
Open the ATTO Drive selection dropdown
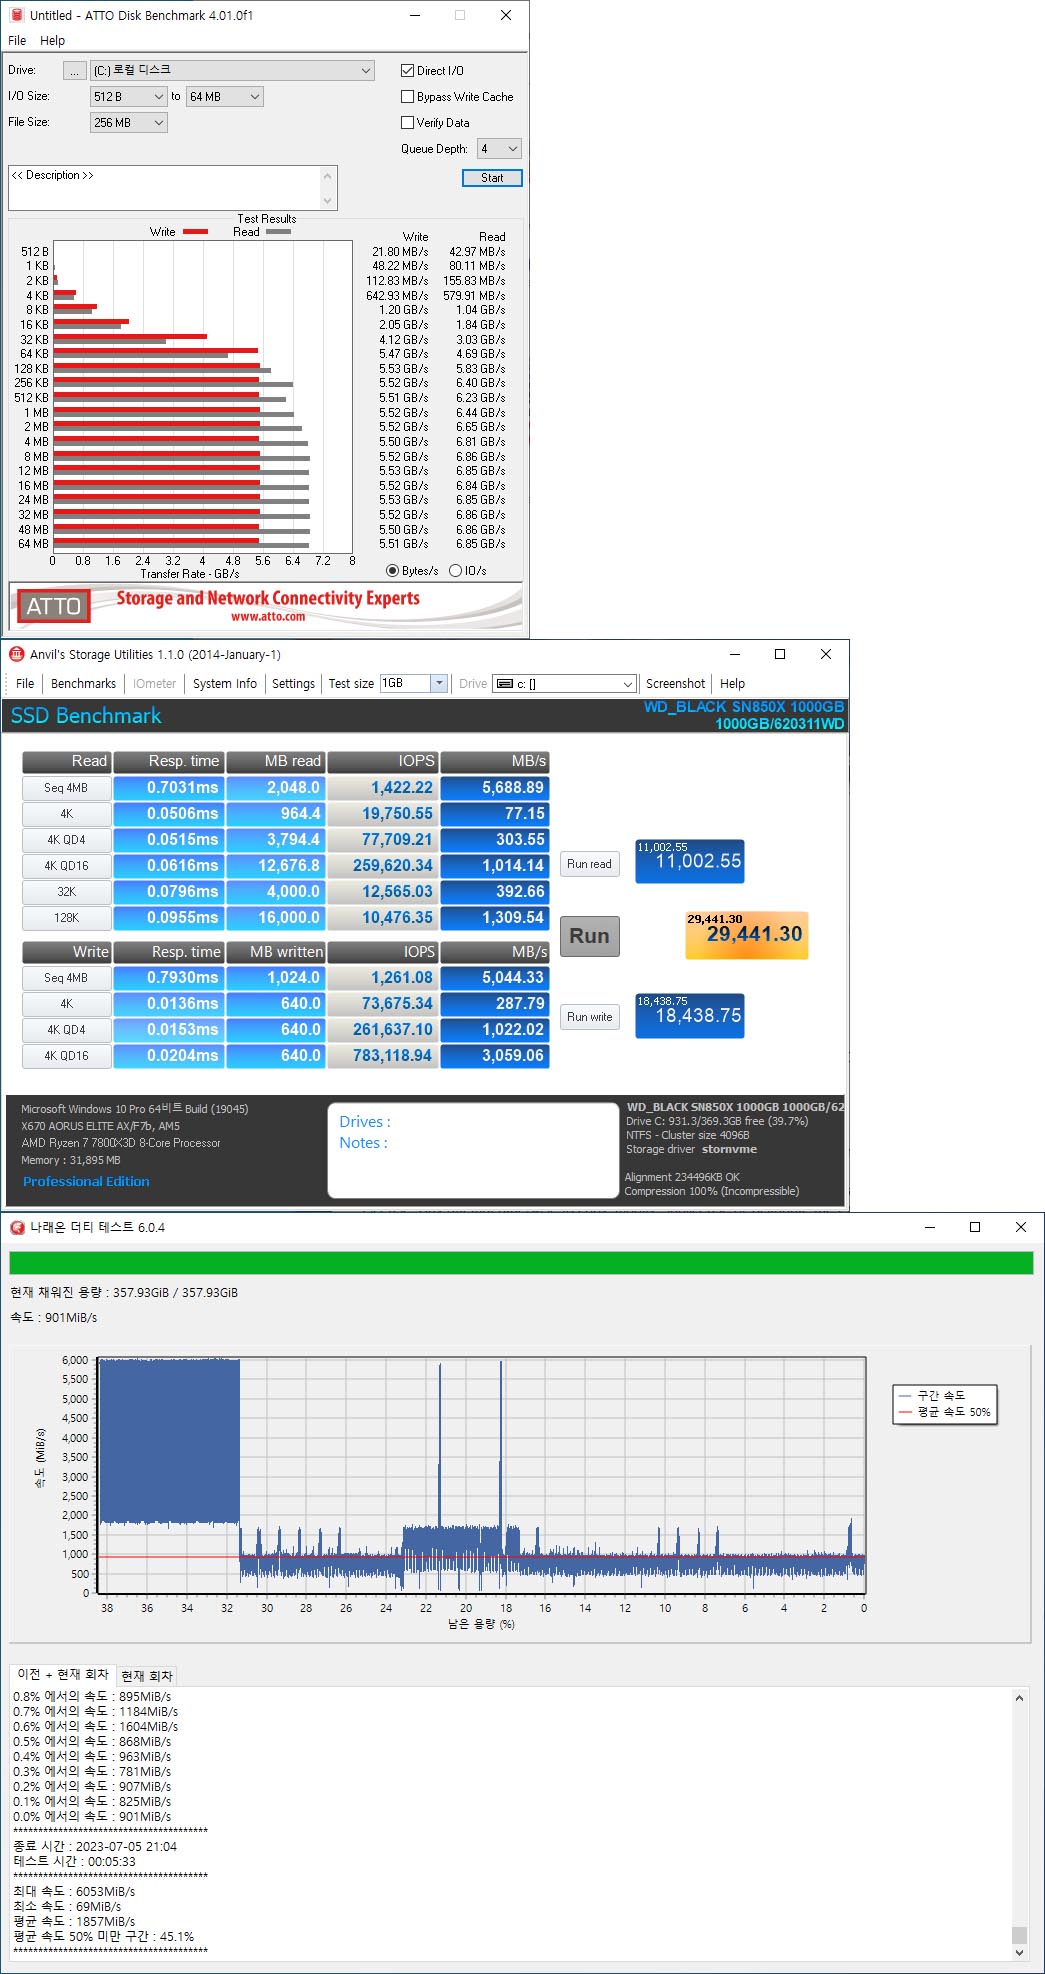click(x=232, y=71)
